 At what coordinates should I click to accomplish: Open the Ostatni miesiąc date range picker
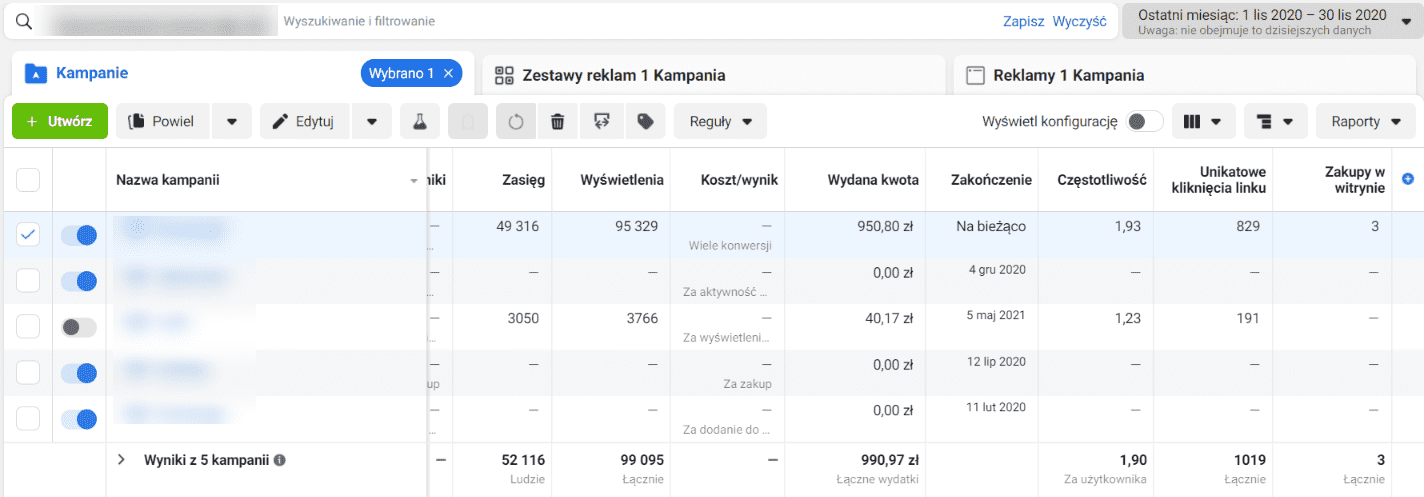click(x=1271, y=22)
